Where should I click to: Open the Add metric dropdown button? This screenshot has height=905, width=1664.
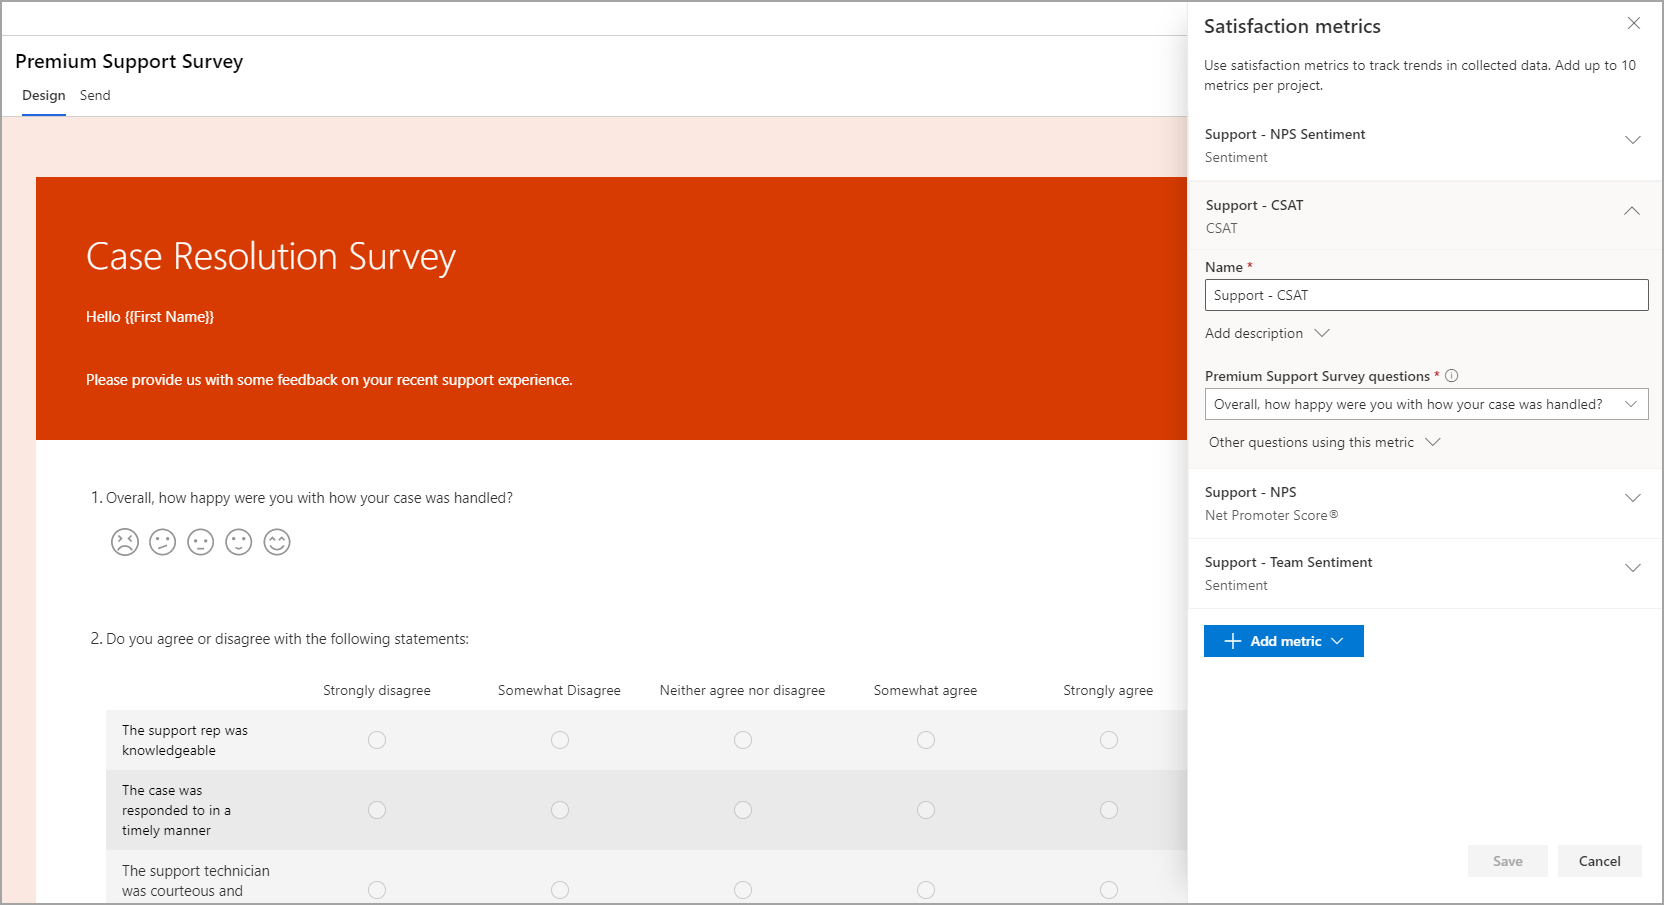[1284, 641]
